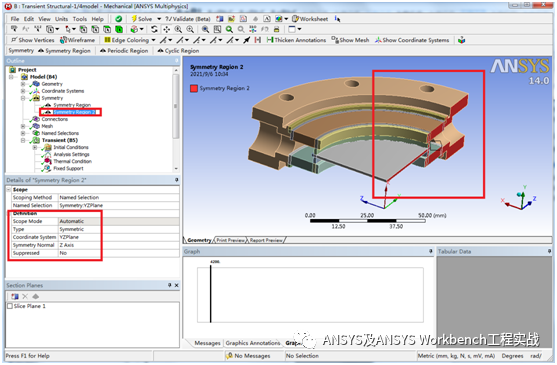Click the Viewports window icon

[292, 29]
